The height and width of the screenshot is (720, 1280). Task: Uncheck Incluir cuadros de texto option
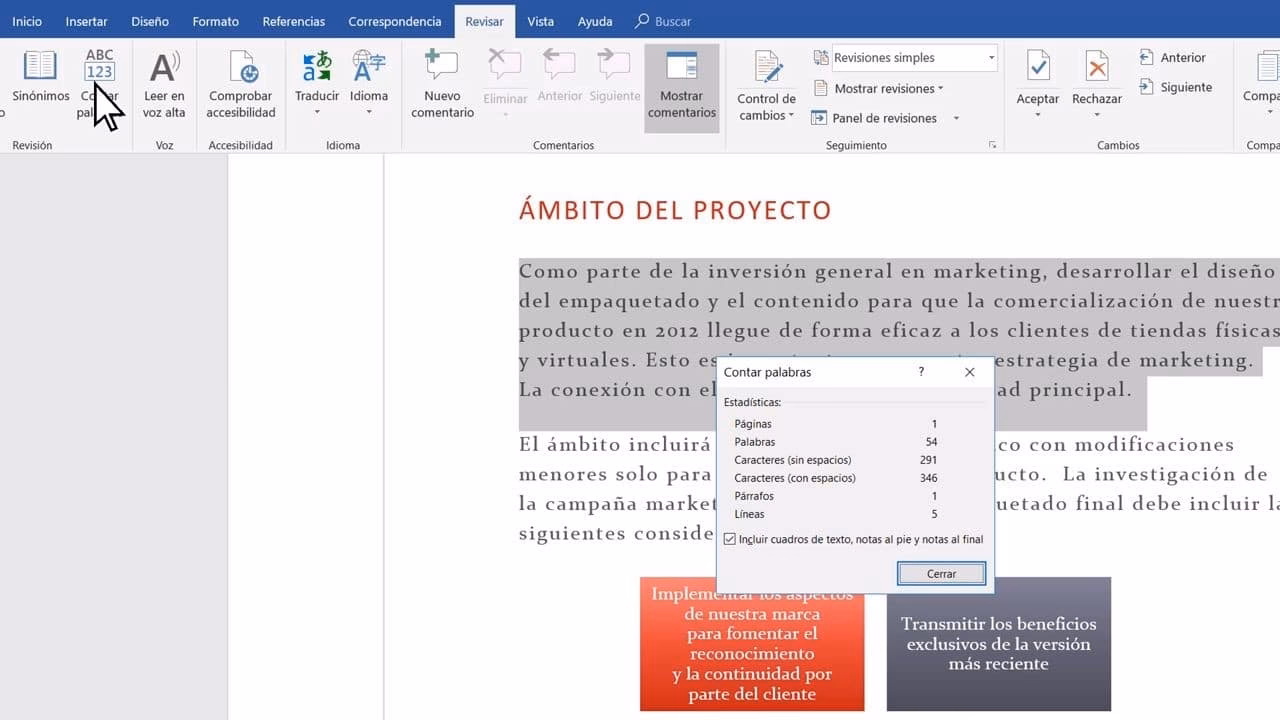[x=730, y=539]
